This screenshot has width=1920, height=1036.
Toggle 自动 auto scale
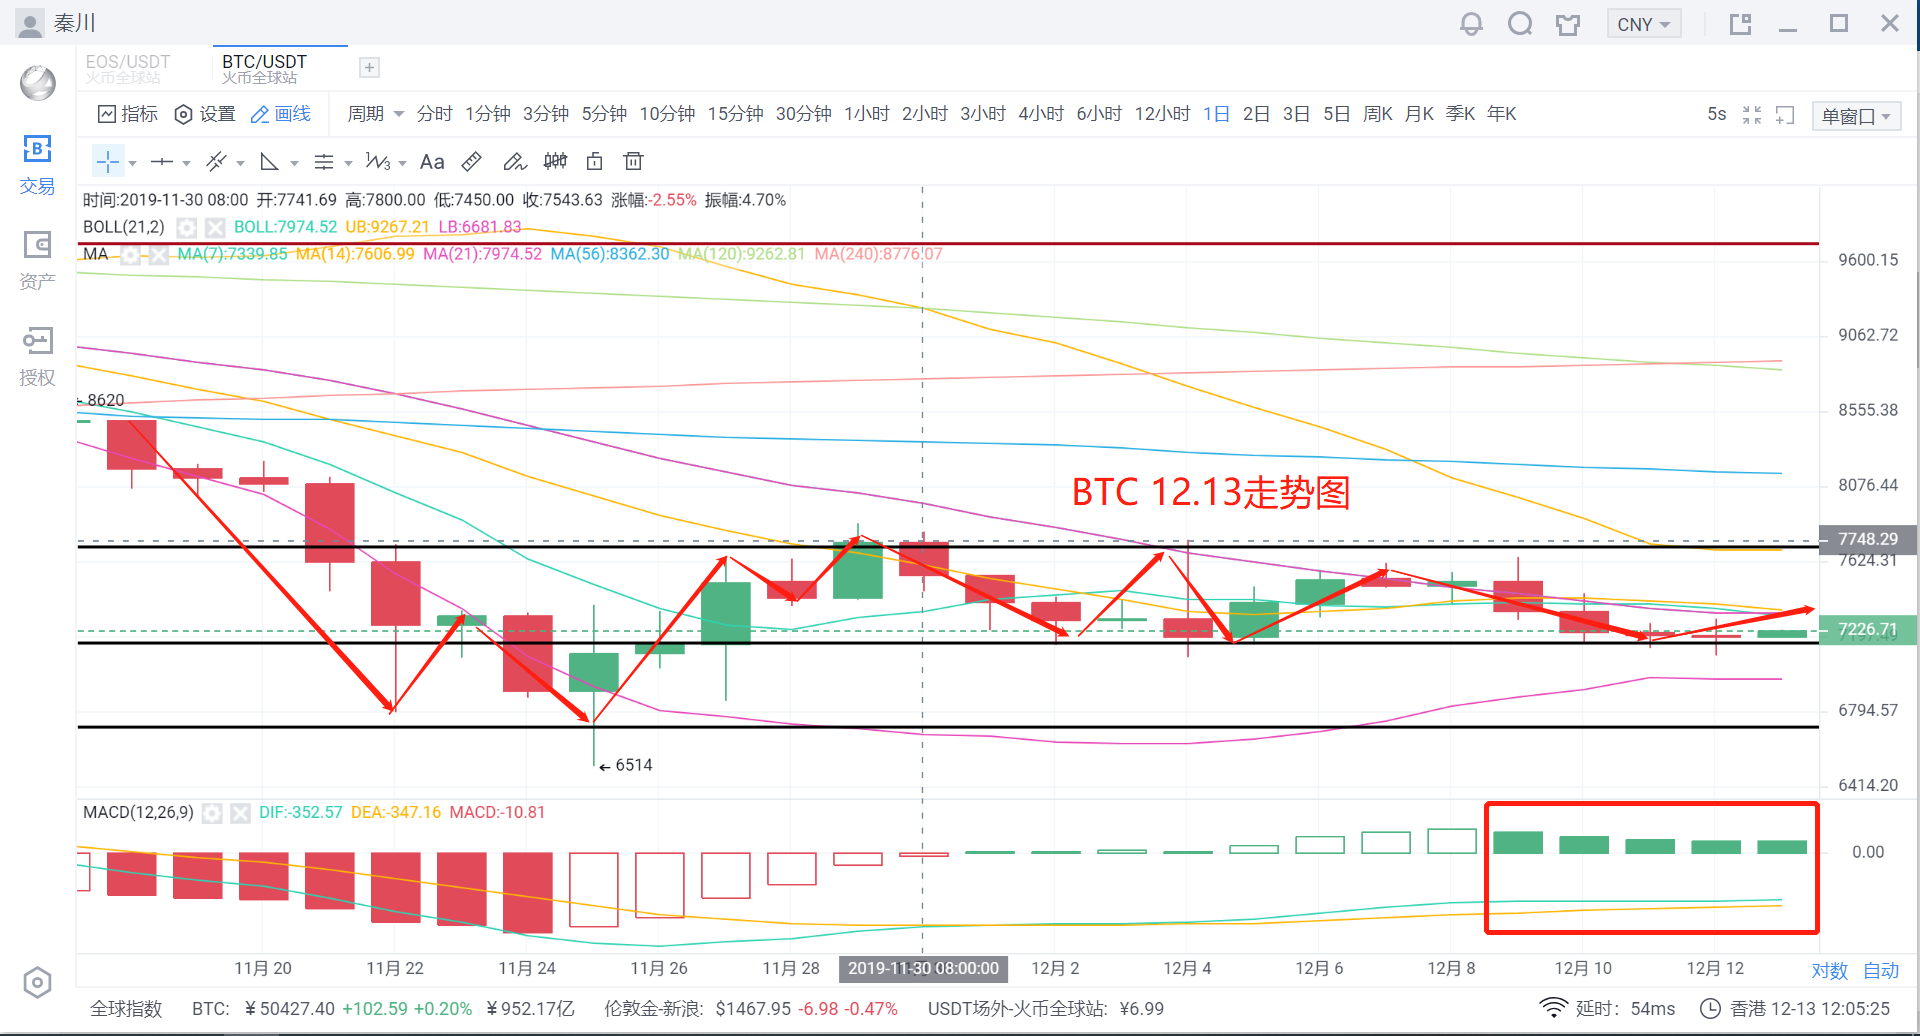click(1881, 970)
